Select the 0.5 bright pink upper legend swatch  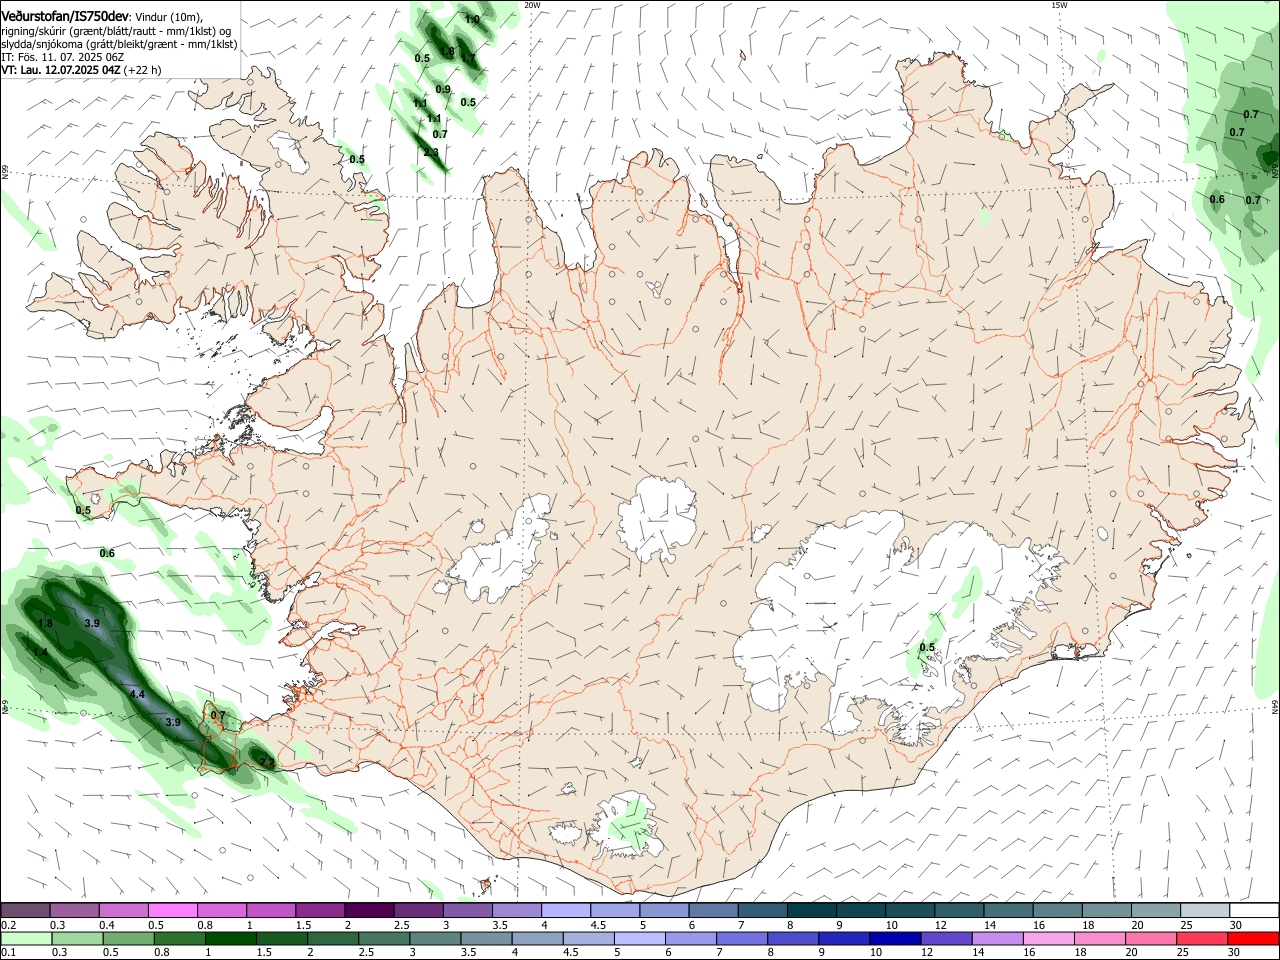(172, 910)
